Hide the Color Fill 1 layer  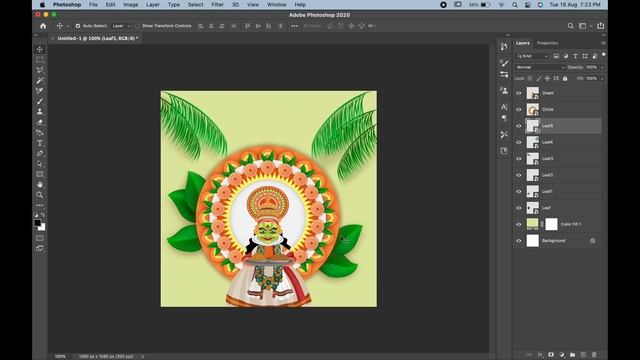pyautogui.click(x=519, y=224)
